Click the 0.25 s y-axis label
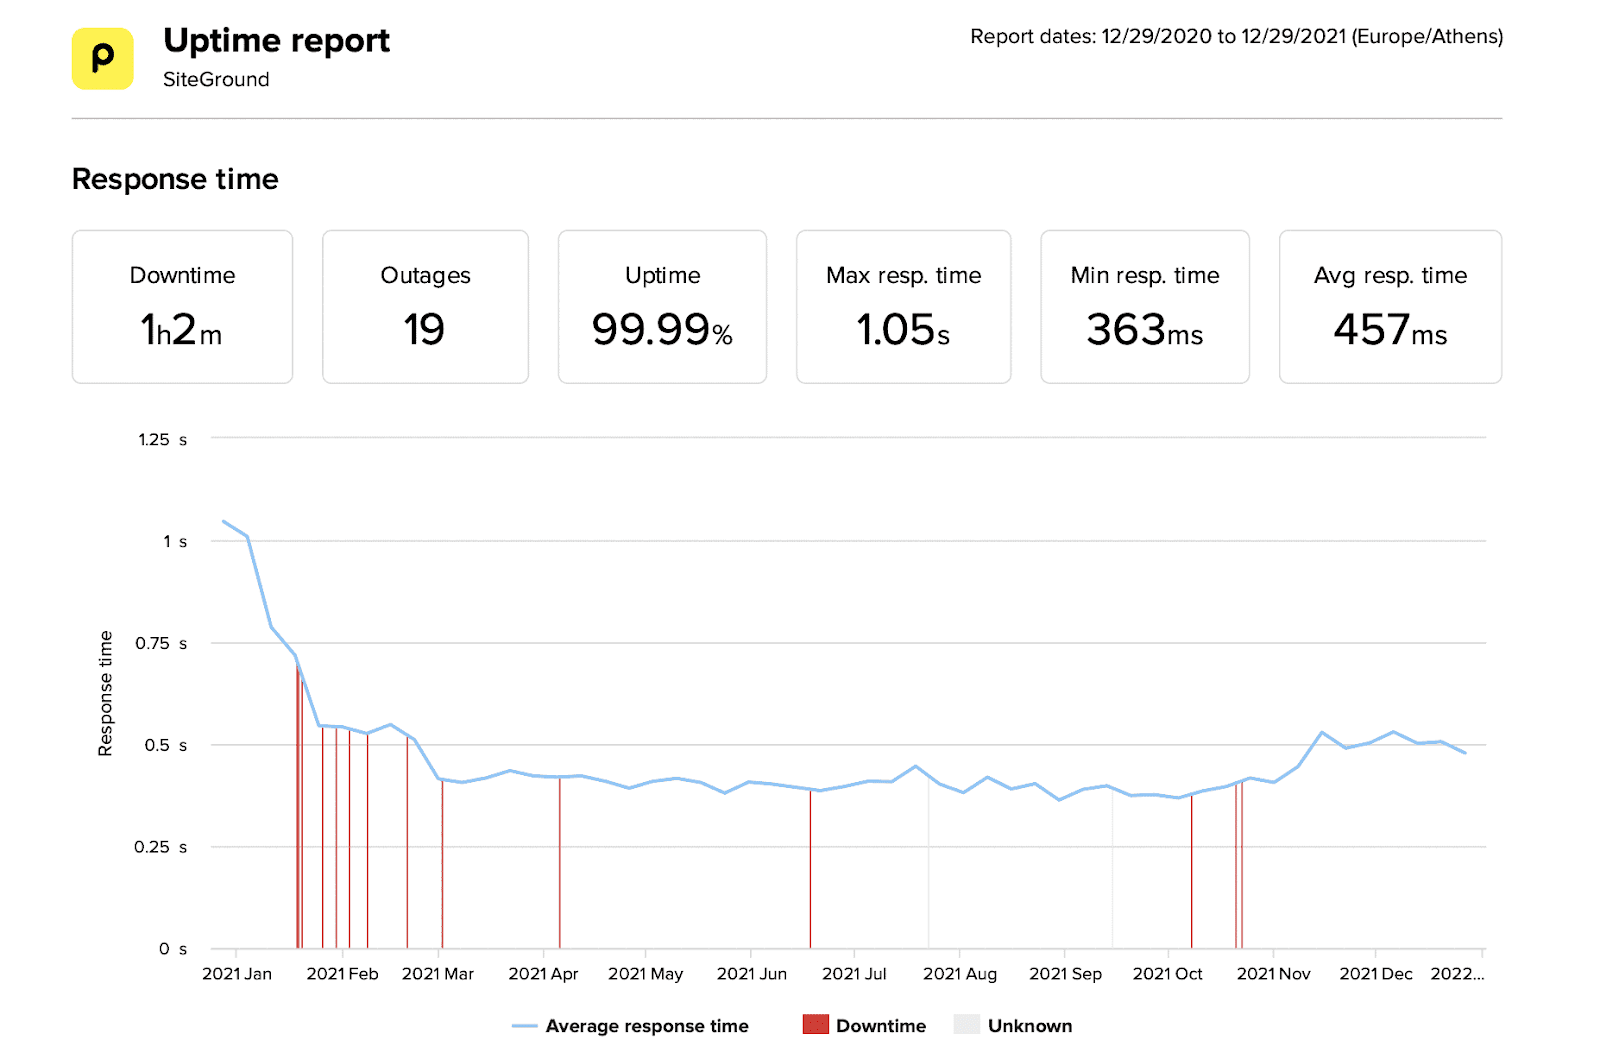This screenshot has width=1600, height=1053. [x=161, y=847]
